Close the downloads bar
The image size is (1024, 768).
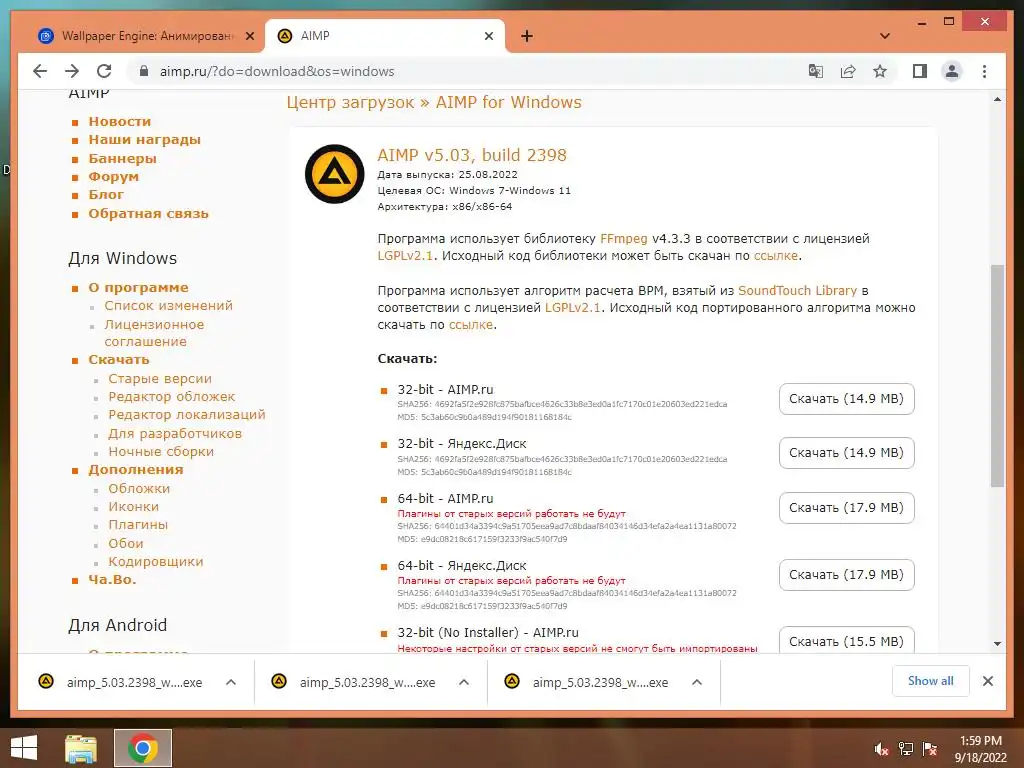(987, 681)
